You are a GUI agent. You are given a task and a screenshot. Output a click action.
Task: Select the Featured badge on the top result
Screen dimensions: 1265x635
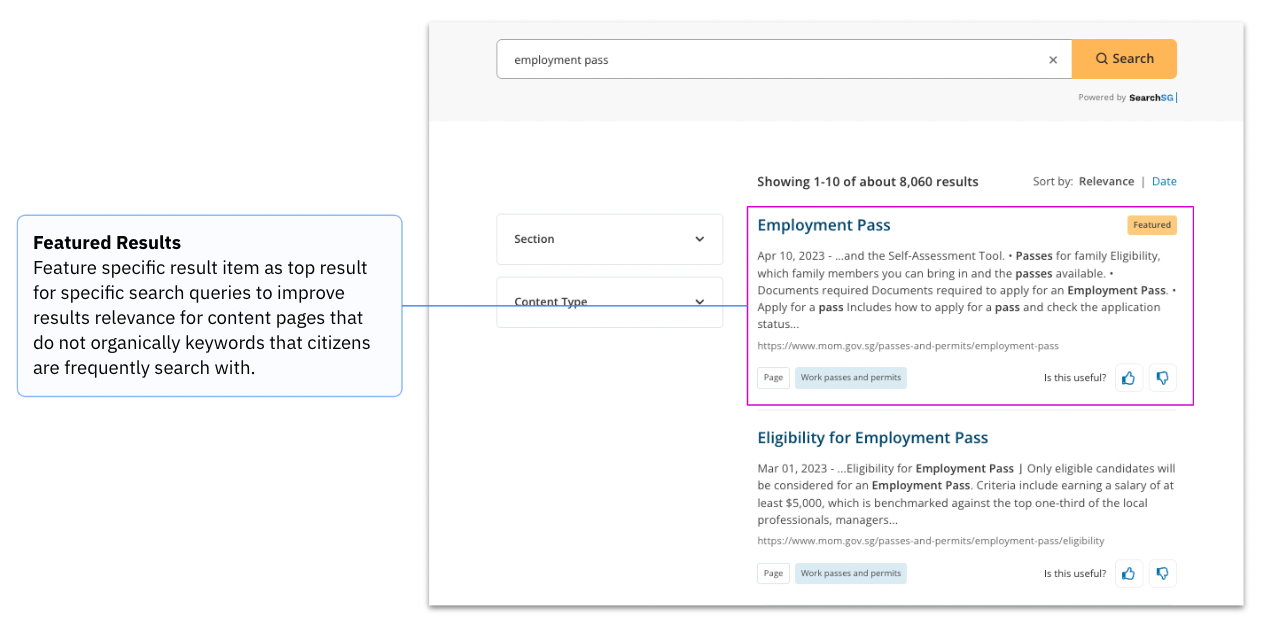click(1151, 225)
